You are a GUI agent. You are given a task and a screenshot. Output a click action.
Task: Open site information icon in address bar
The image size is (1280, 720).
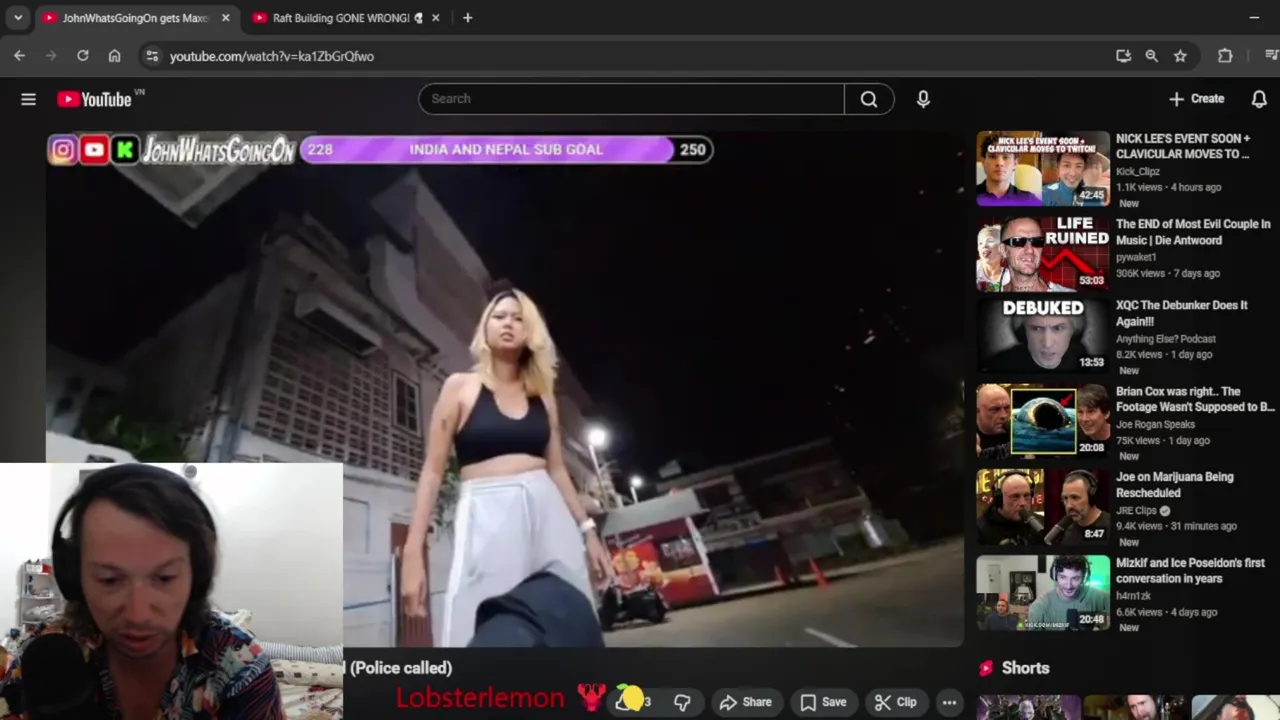pos(152,56)
